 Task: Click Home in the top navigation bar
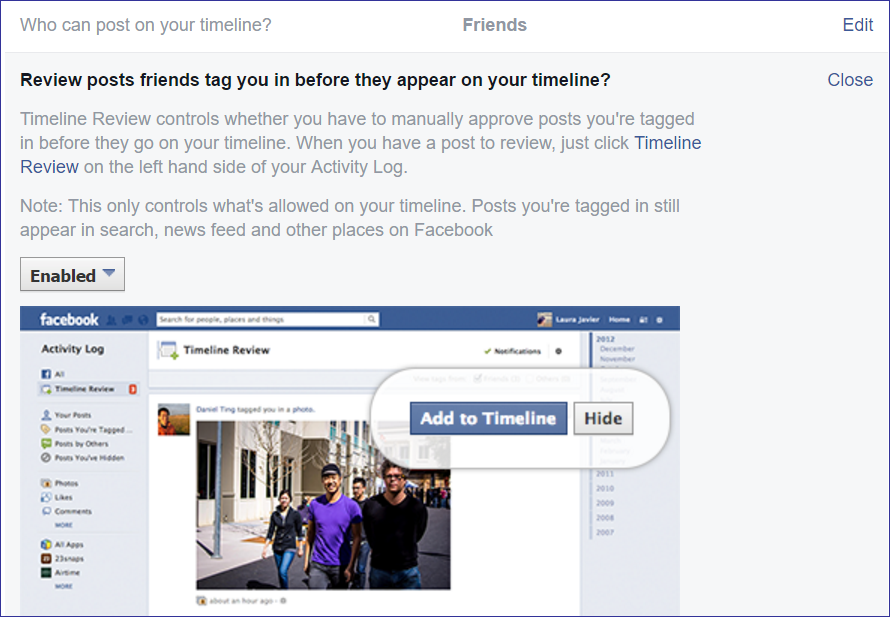pyautogui.click(x=619, y=319)
